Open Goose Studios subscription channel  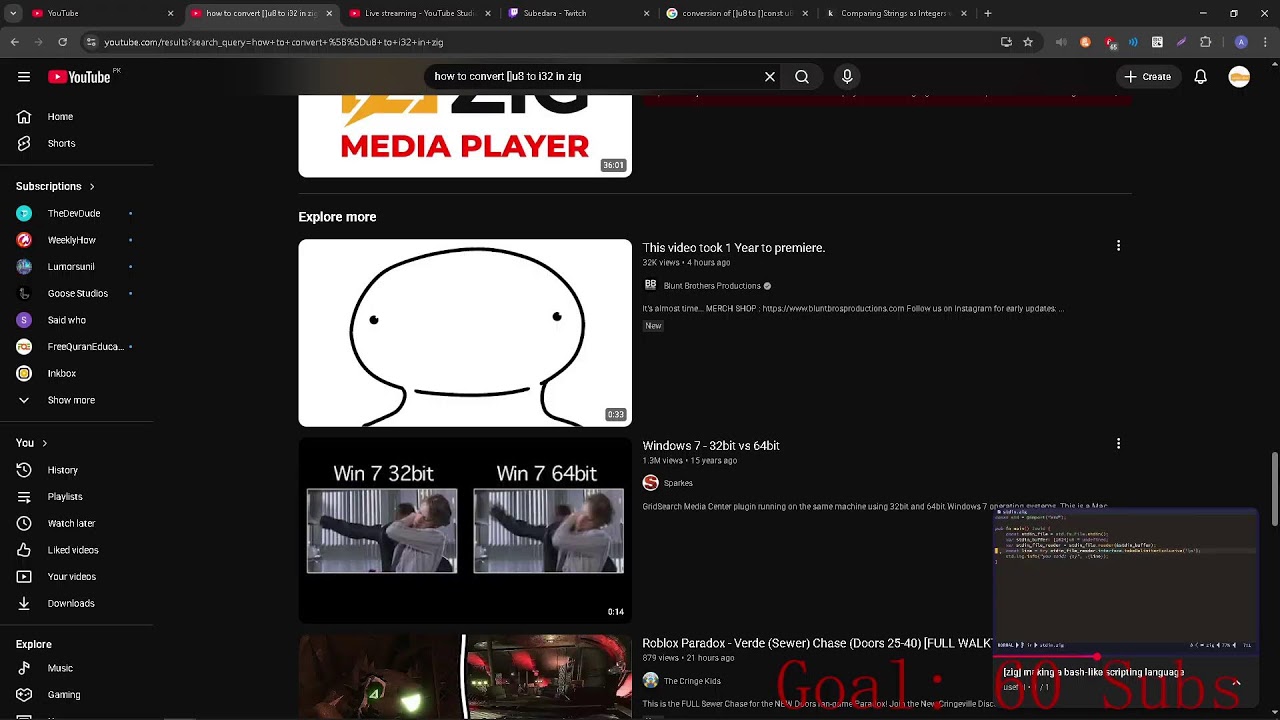tap(76, 293)
